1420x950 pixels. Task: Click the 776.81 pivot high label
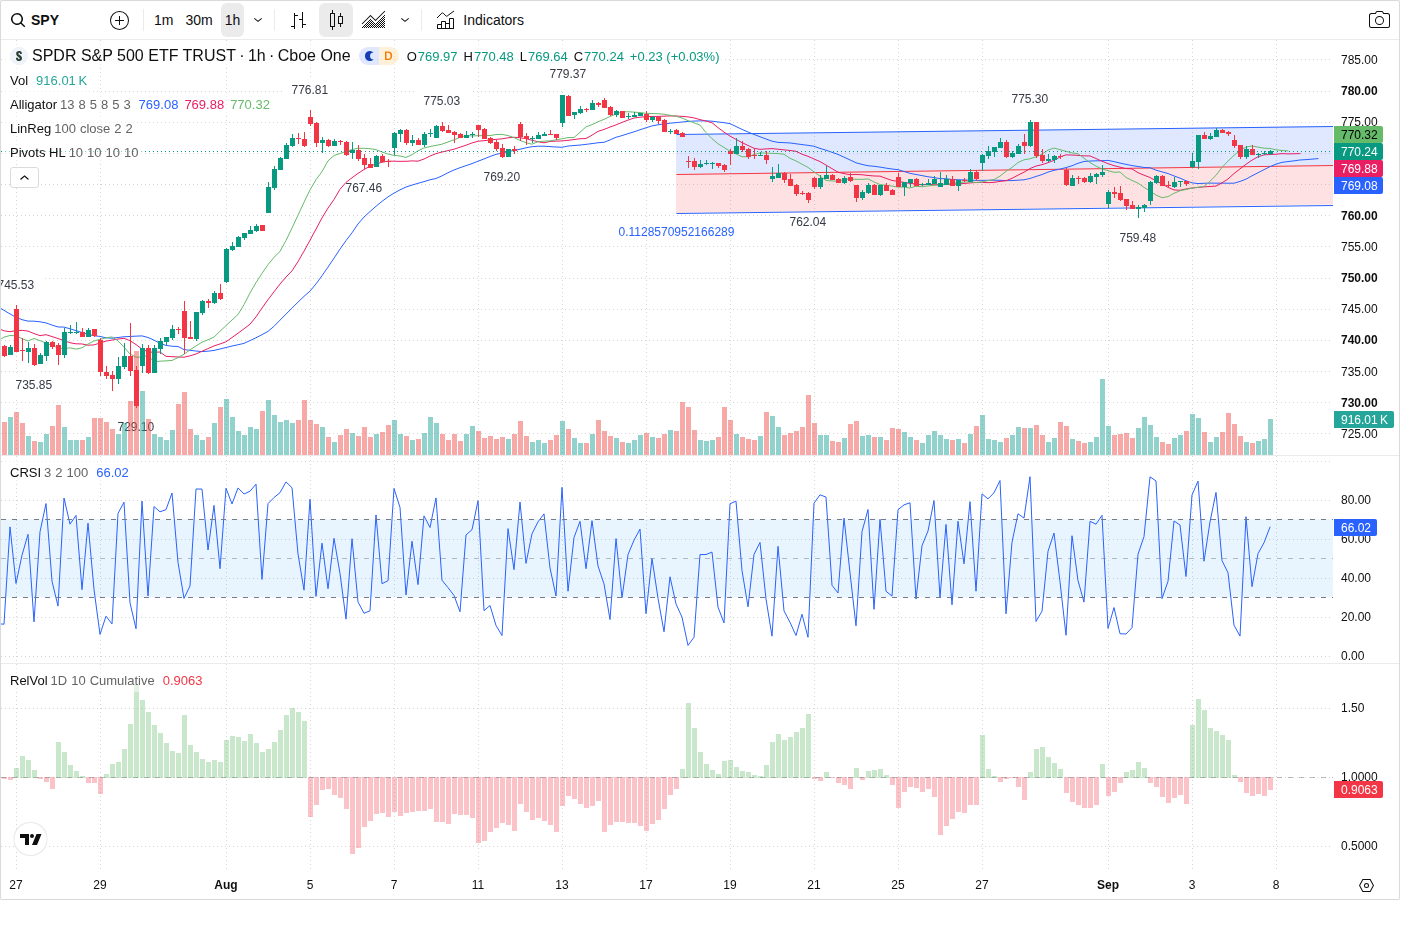[310, 90]
